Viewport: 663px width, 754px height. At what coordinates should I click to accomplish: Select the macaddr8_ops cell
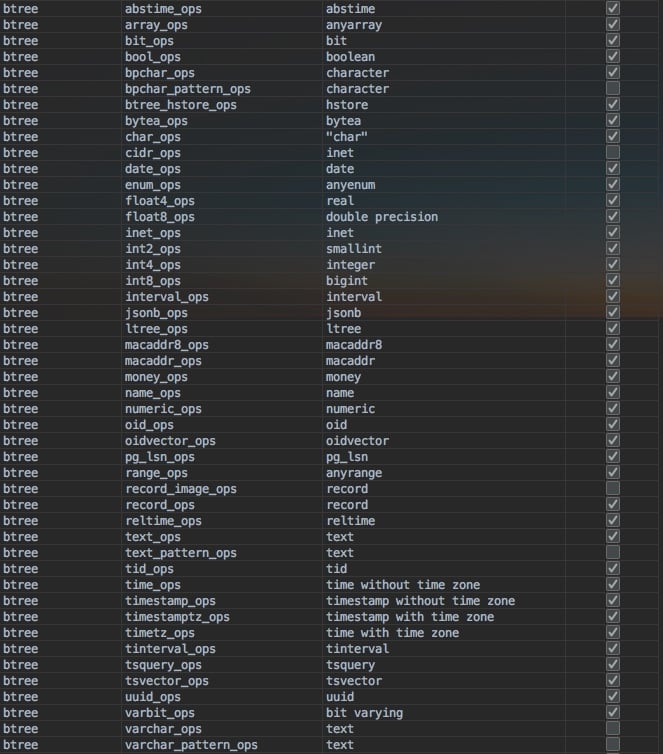167,345
